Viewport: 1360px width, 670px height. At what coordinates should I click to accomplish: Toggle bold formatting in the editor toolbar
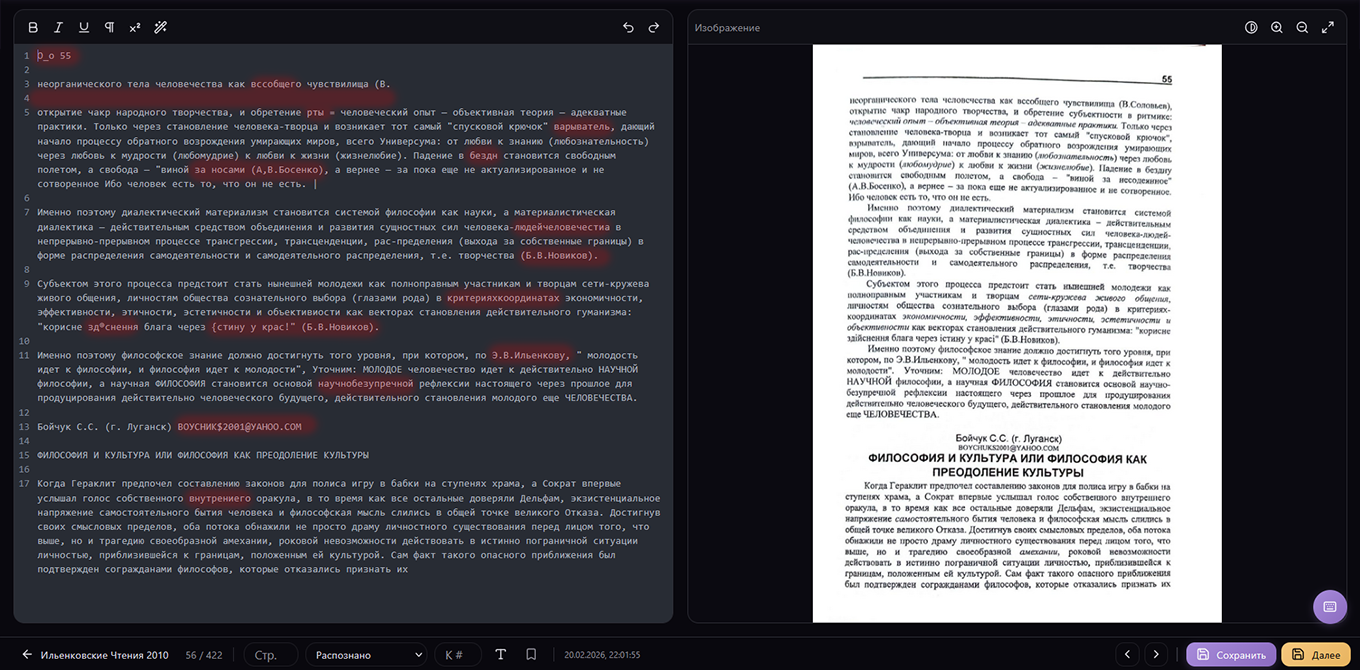[33, 28]
